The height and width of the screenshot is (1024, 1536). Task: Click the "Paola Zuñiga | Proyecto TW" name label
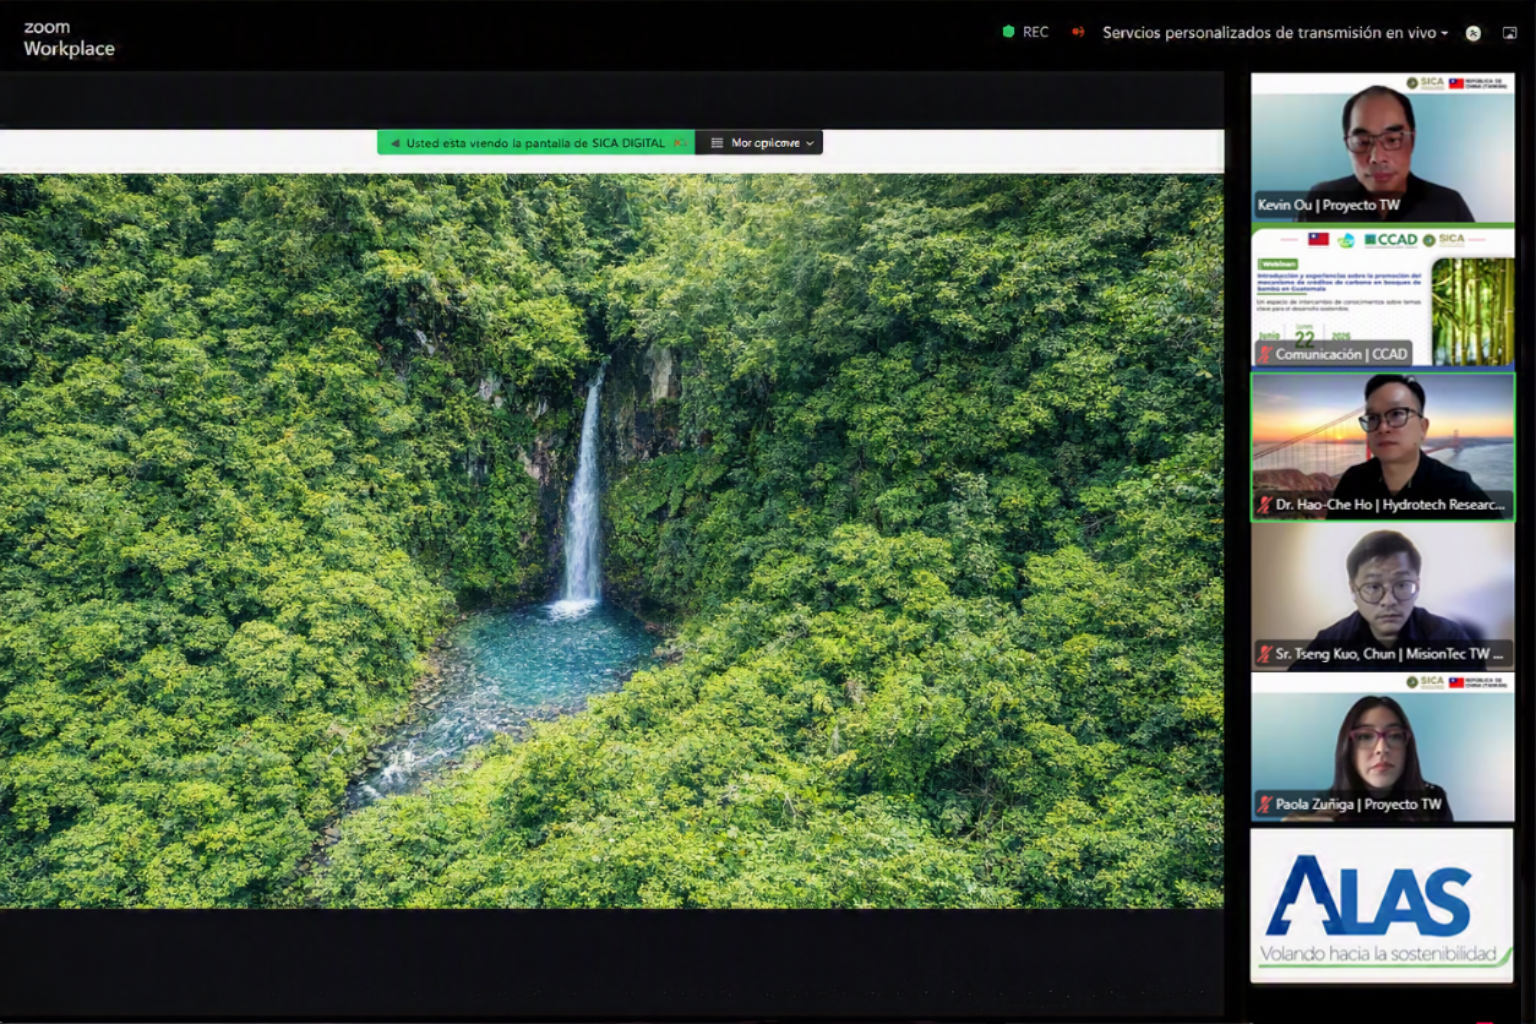click(1358, 804)
